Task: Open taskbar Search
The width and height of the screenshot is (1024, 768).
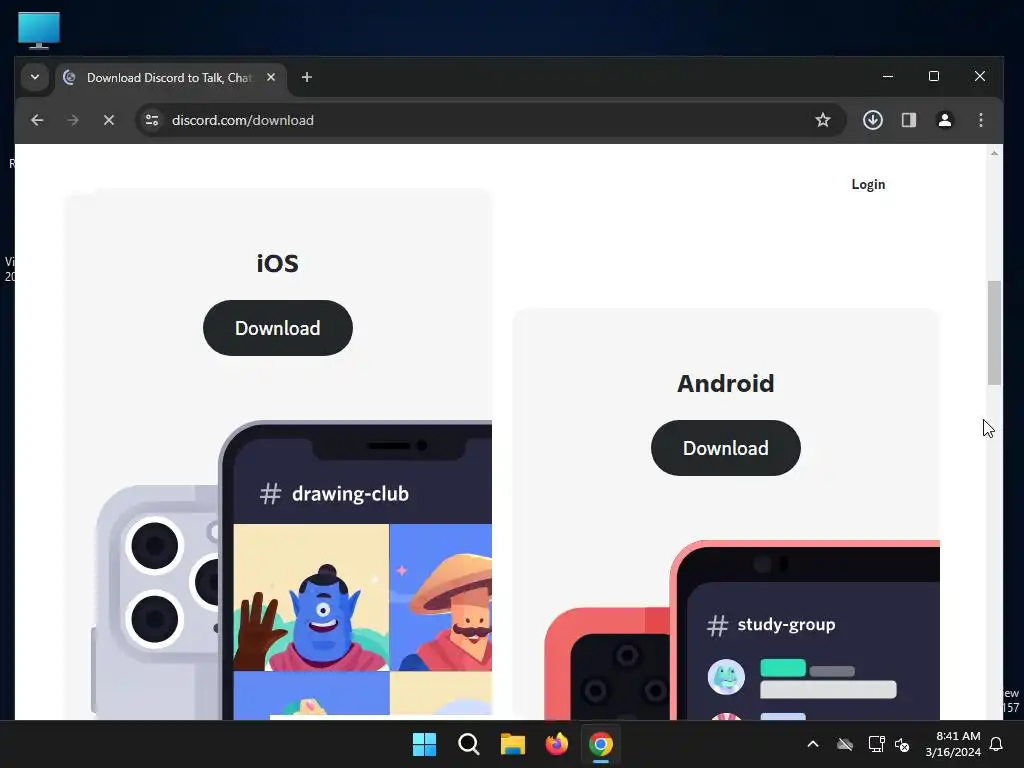Action: point(469,744)
